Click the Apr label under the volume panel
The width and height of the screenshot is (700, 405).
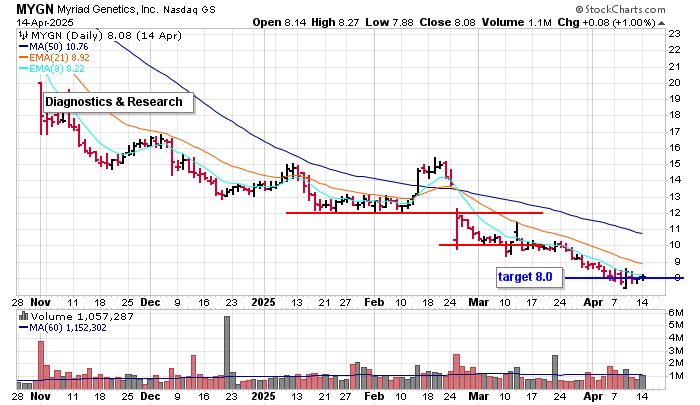[x=593, y=397]
